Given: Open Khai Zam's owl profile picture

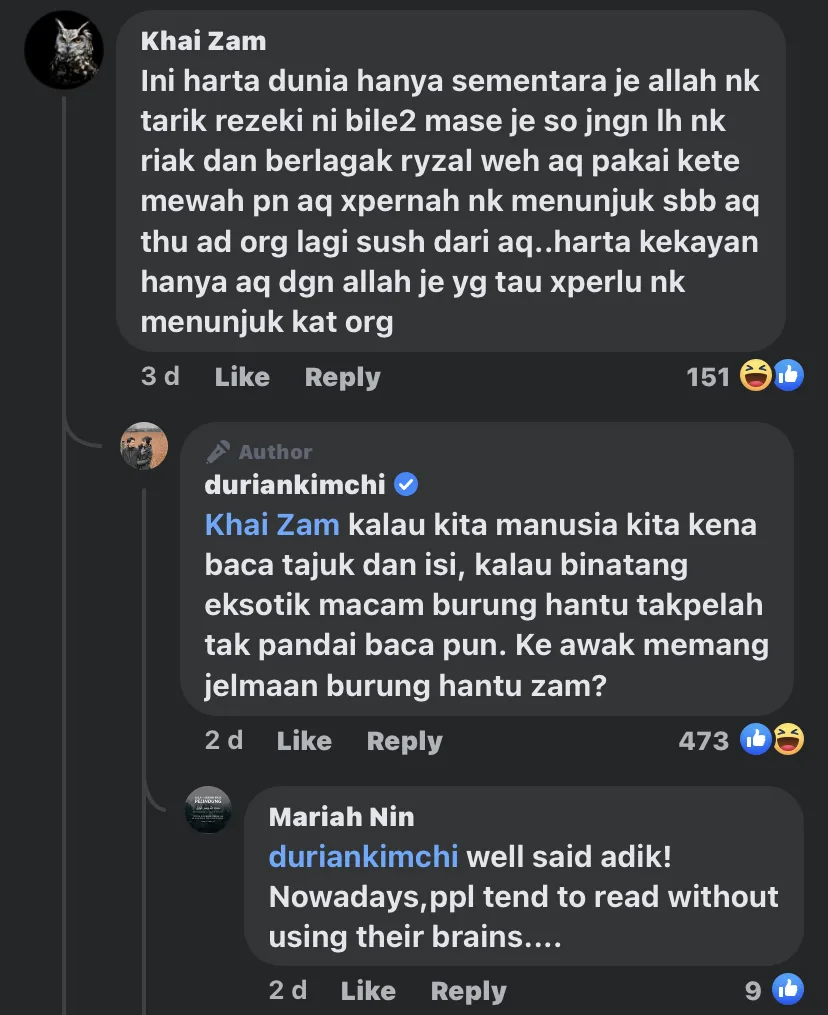Looking at the screenshot, I should [64, 50].
